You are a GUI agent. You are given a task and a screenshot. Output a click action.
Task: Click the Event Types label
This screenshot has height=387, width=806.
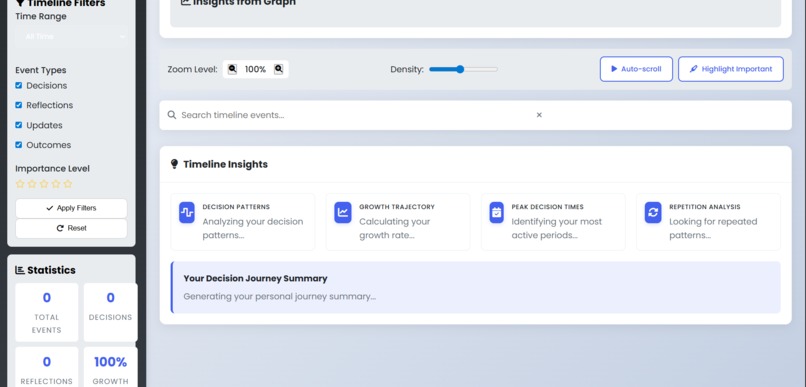pos(41,70)
